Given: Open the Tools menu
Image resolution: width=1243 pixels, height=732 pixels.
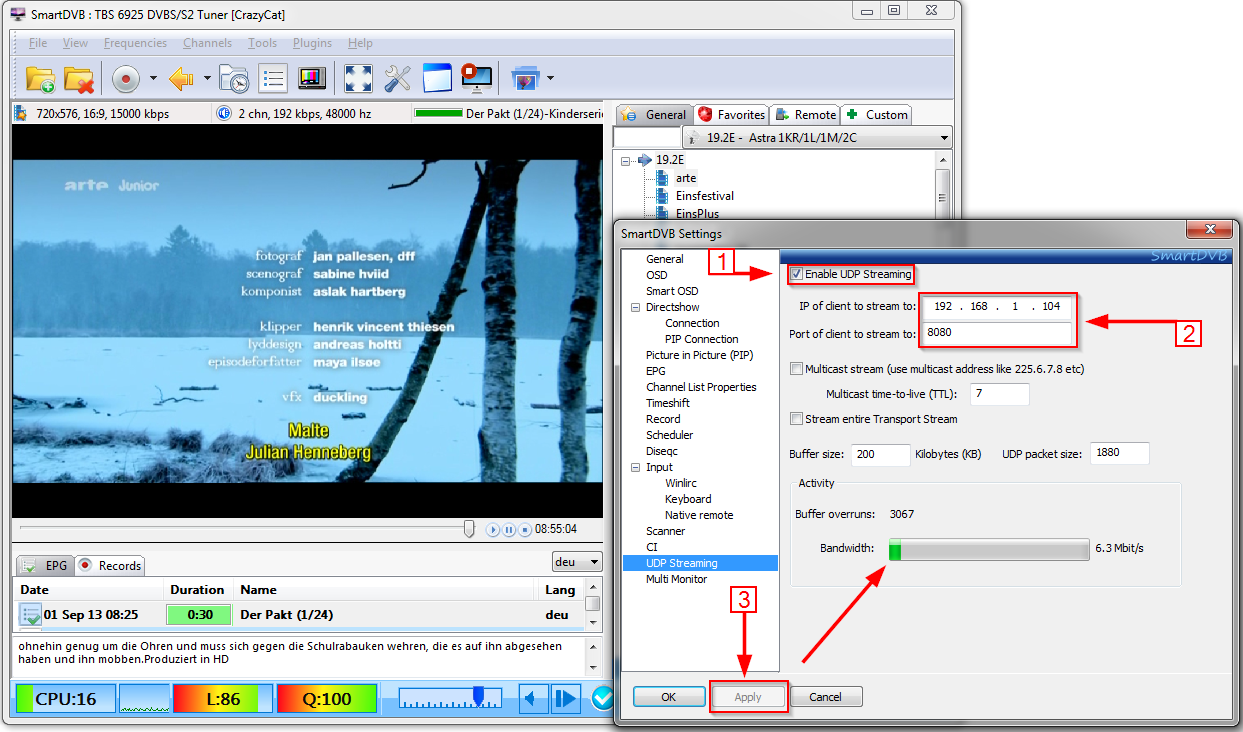Looking at the screenshot, I should tap(262, 43).
